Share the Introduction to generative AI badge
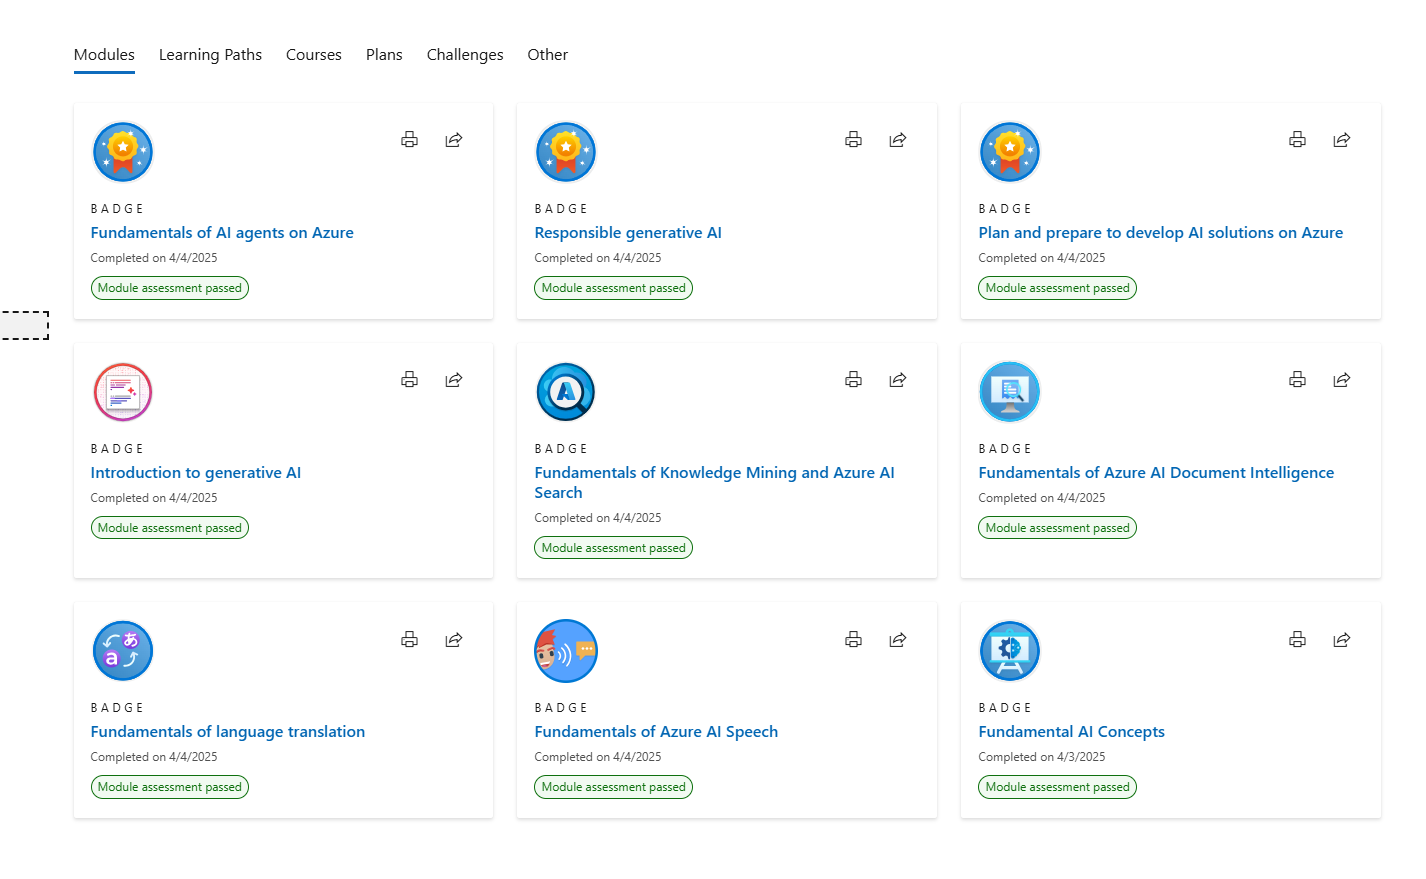Viewport: 1426px width, 879px height. click(454, 380)
